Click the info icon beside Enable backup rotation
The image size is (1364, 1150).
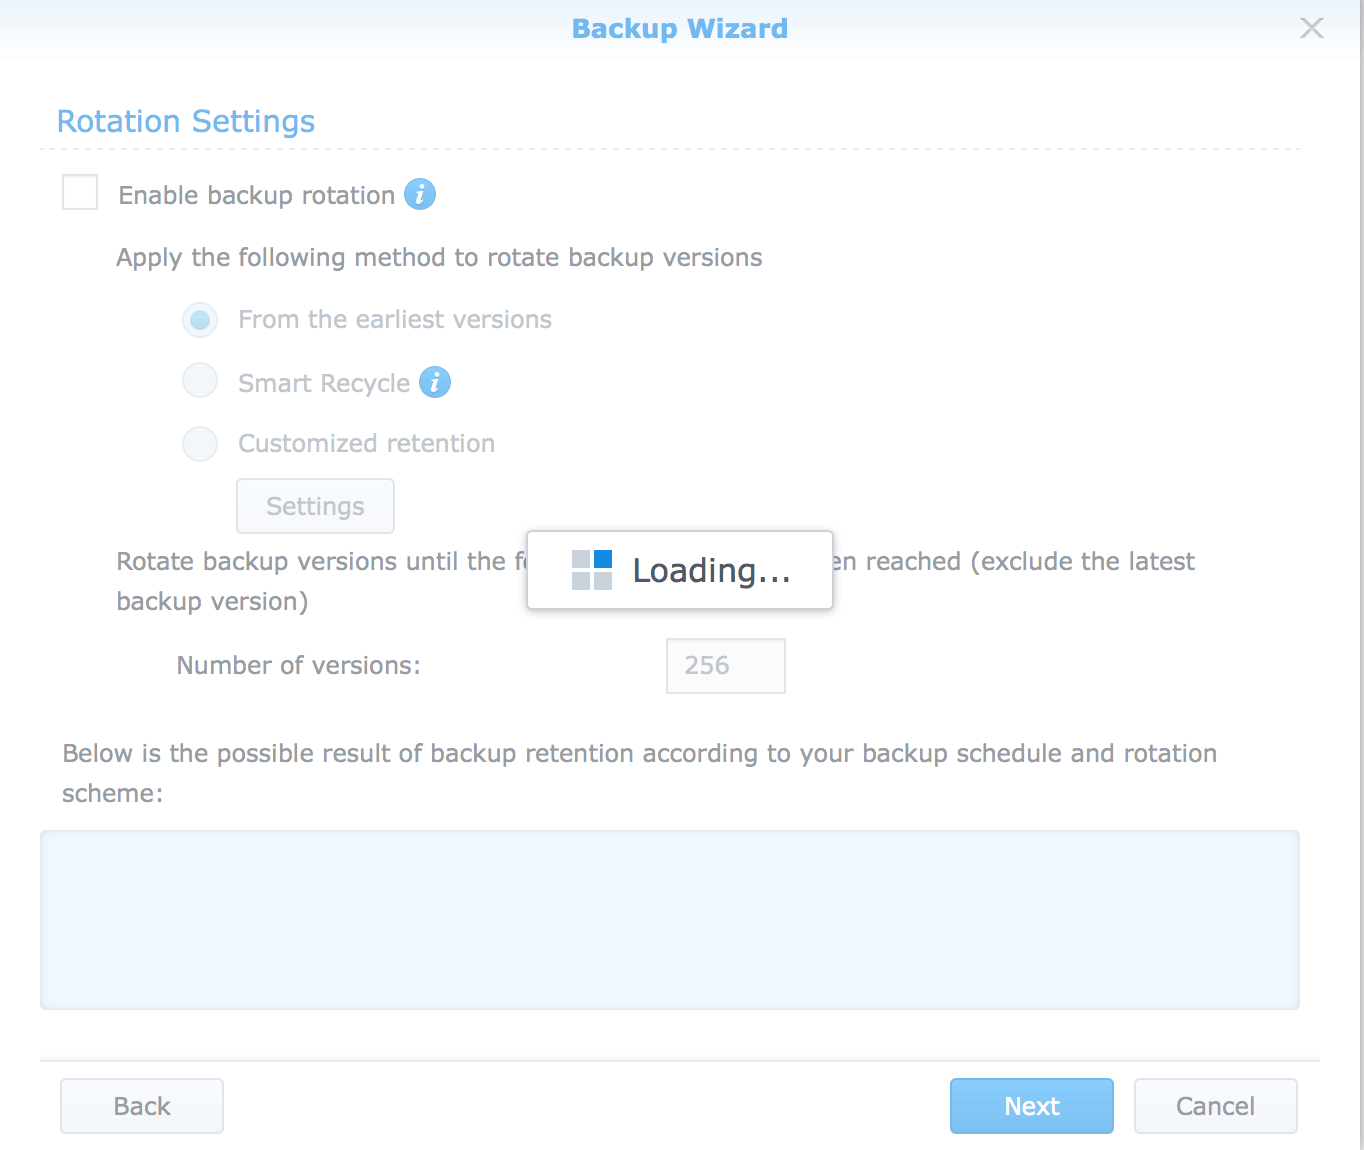420,194
